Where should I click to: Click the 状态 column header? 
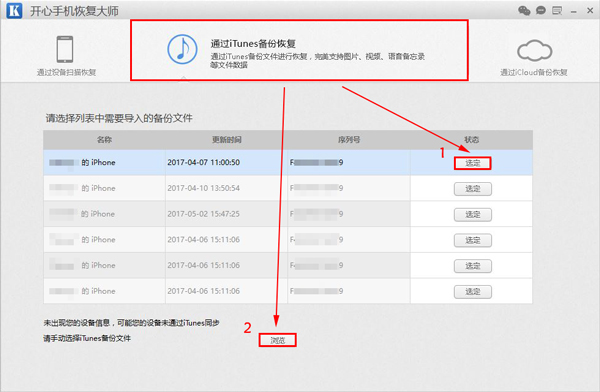point(471,140)
